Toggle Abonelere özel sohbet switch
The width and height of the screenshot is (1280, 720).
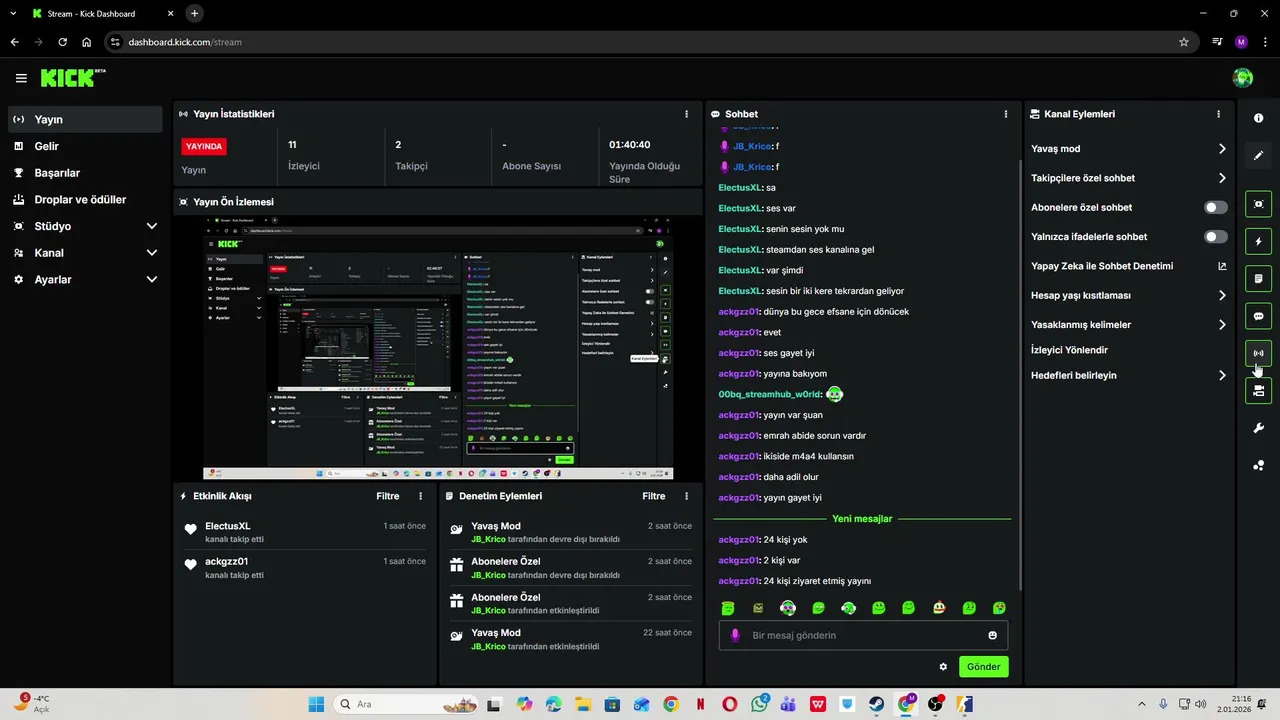pyautogui.click(x=1216, y=208)
